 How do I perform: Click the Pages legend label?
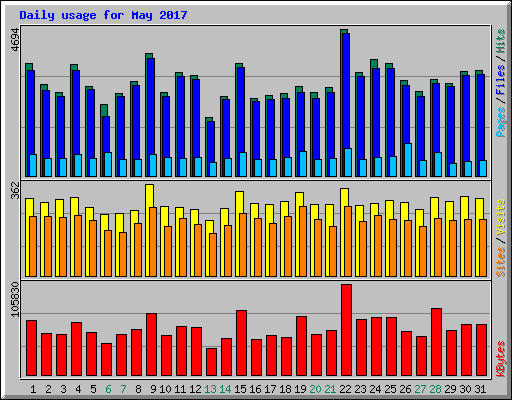click(501, 122)
